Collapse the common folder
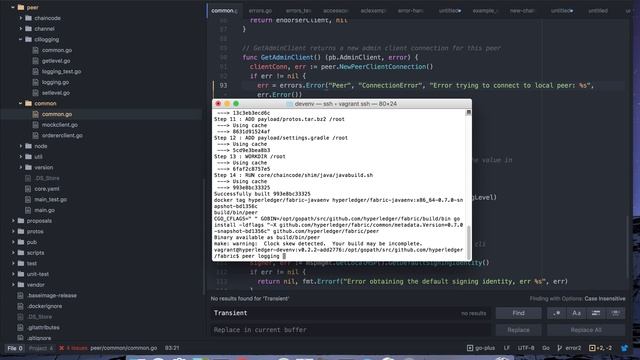Viewport: 640px width, 360px height. [21, 103]
